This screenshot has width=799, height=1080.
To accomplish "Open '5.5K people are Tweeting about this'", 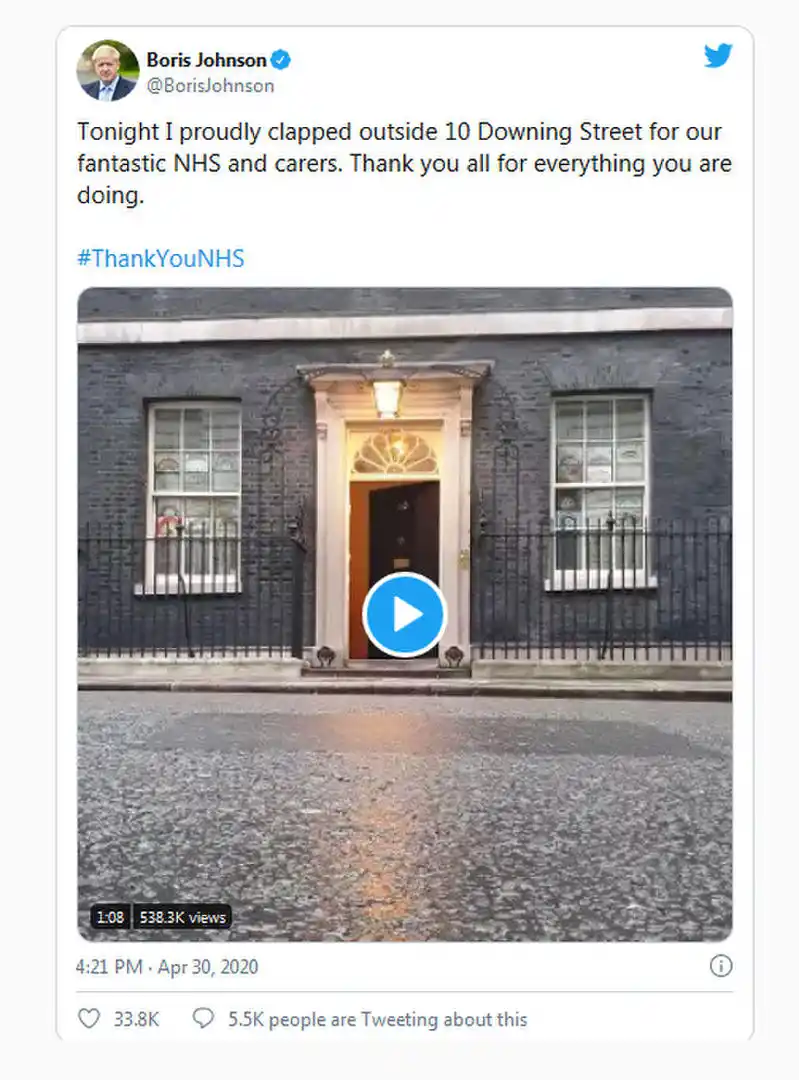I will tap(377, 1019).
